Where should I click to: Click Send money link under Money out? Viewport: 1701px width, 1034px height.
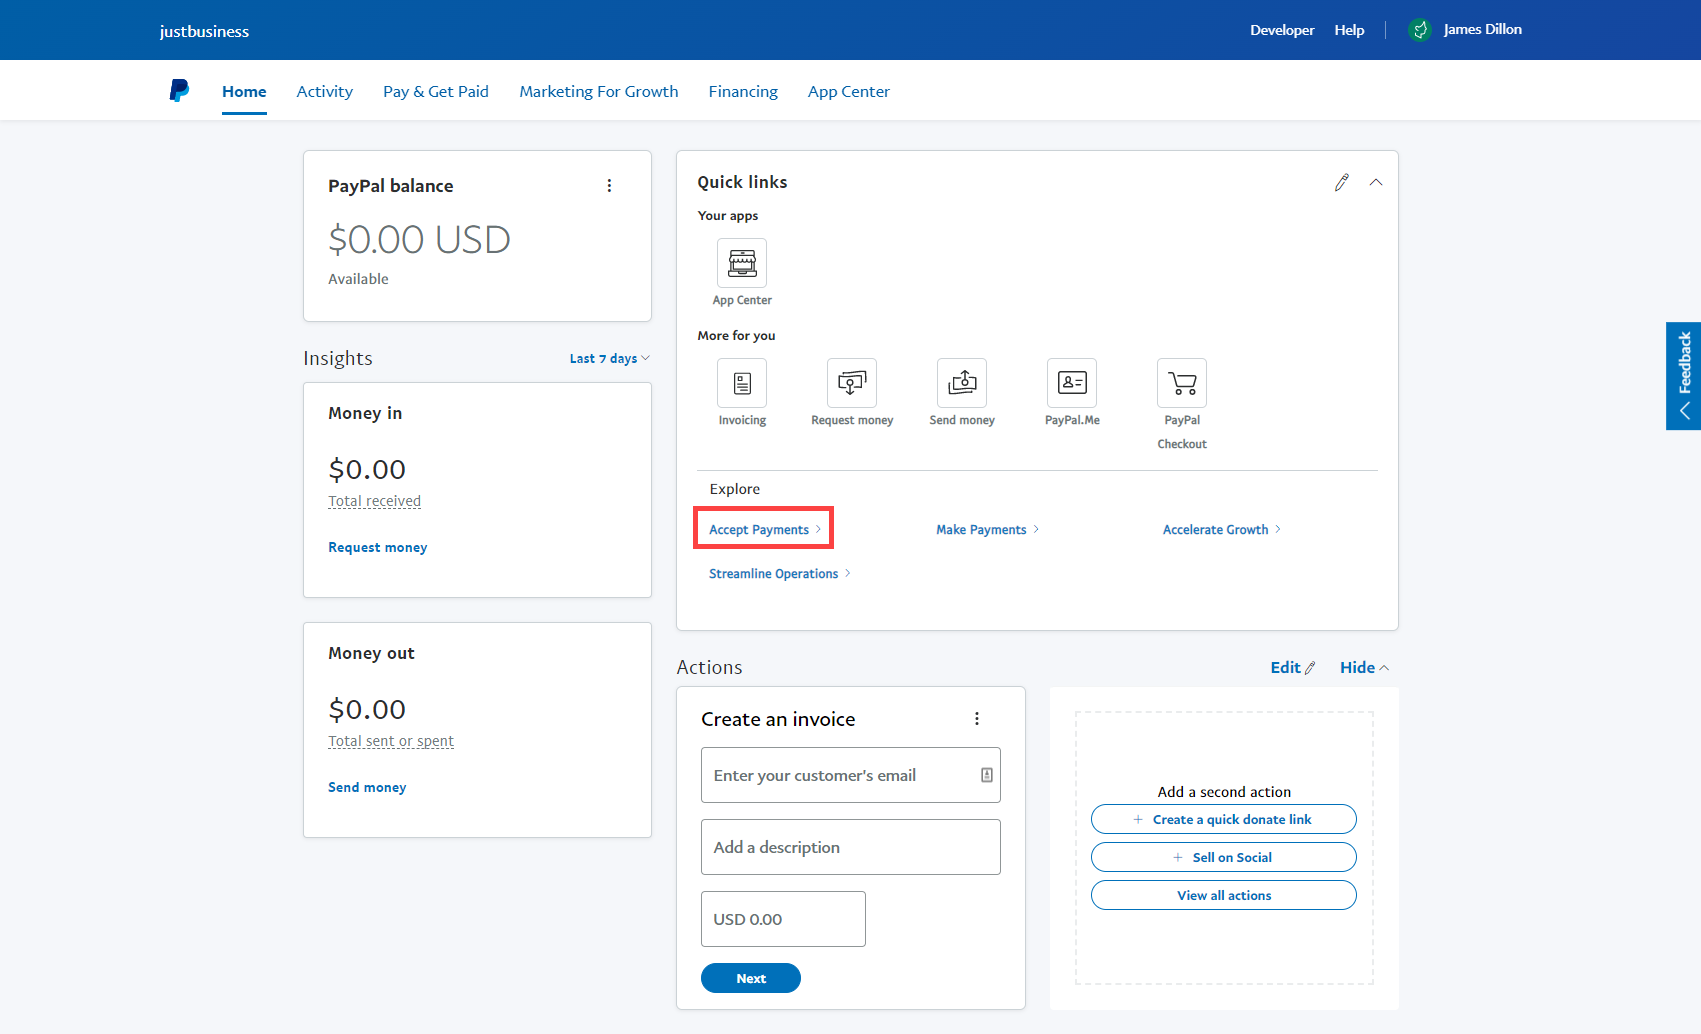(367, 788)
